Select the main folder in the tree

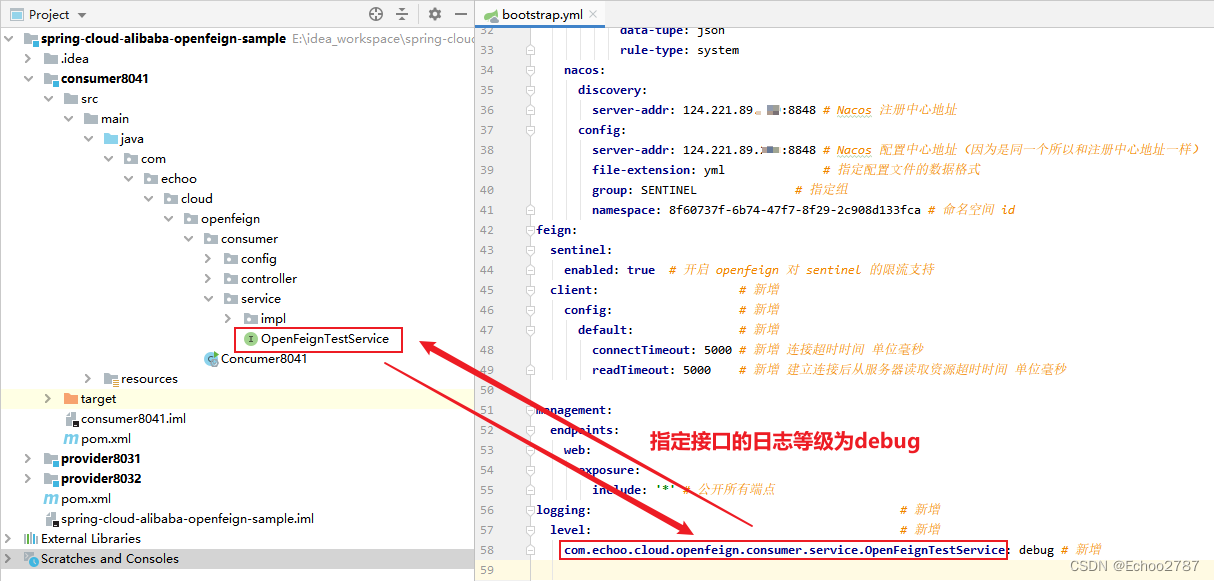pyautogui.click(x=115, y=119)
